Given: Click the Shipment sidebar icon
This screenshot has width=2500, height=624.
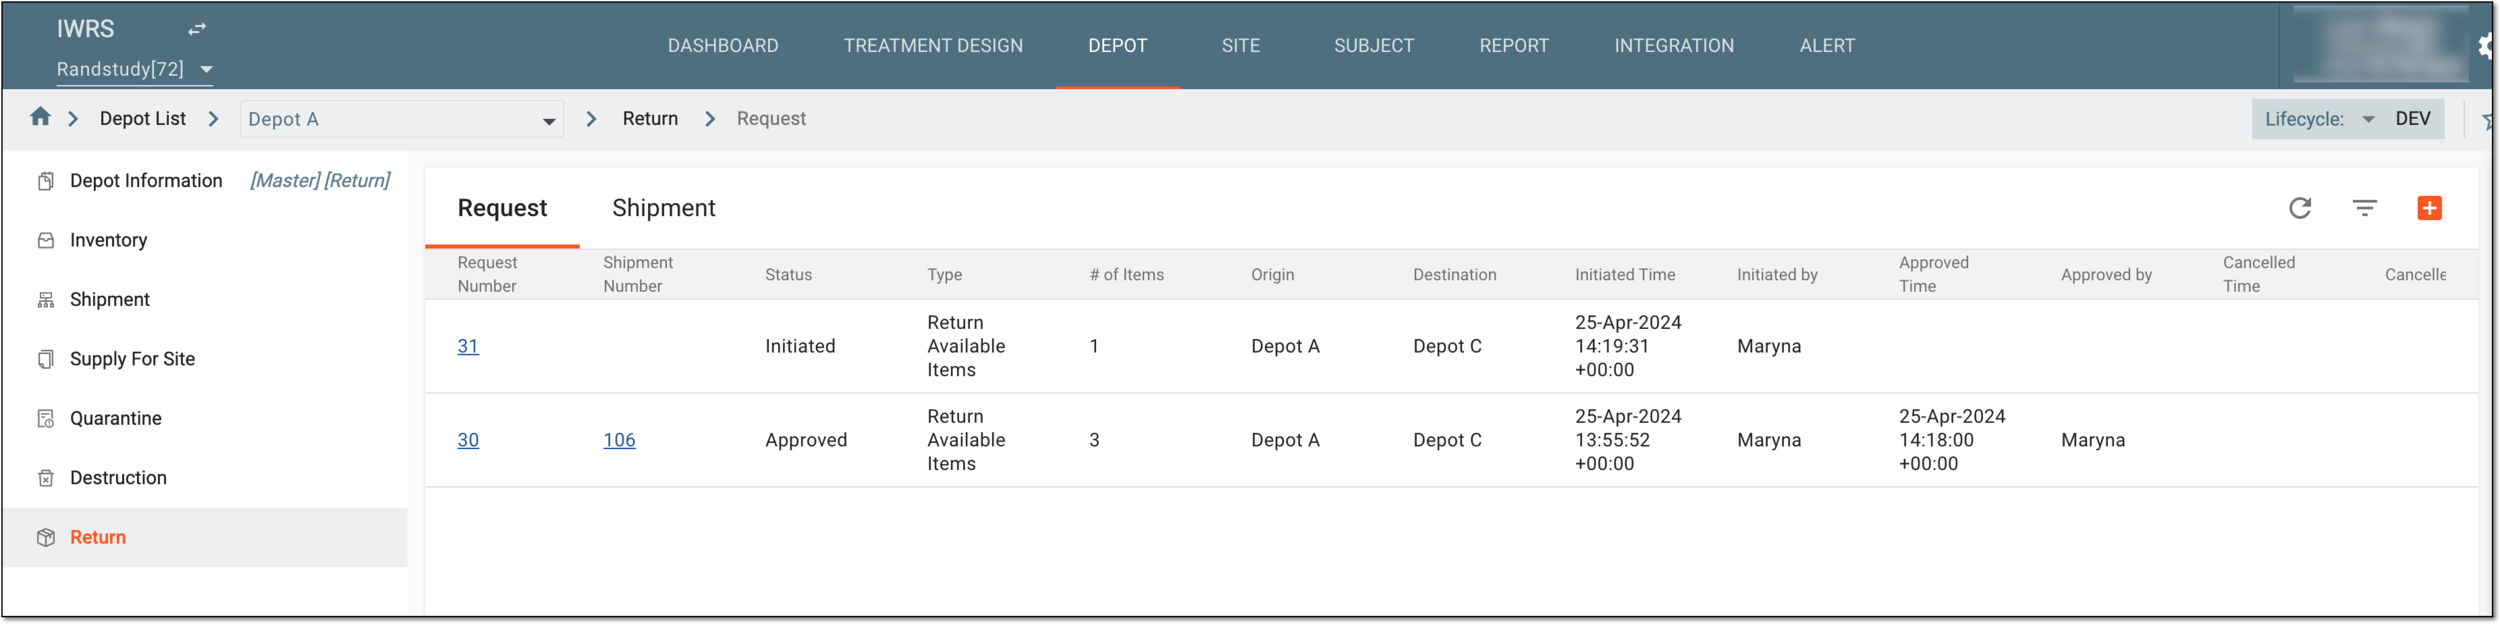Looking at the screenshot, I should 46,300.
